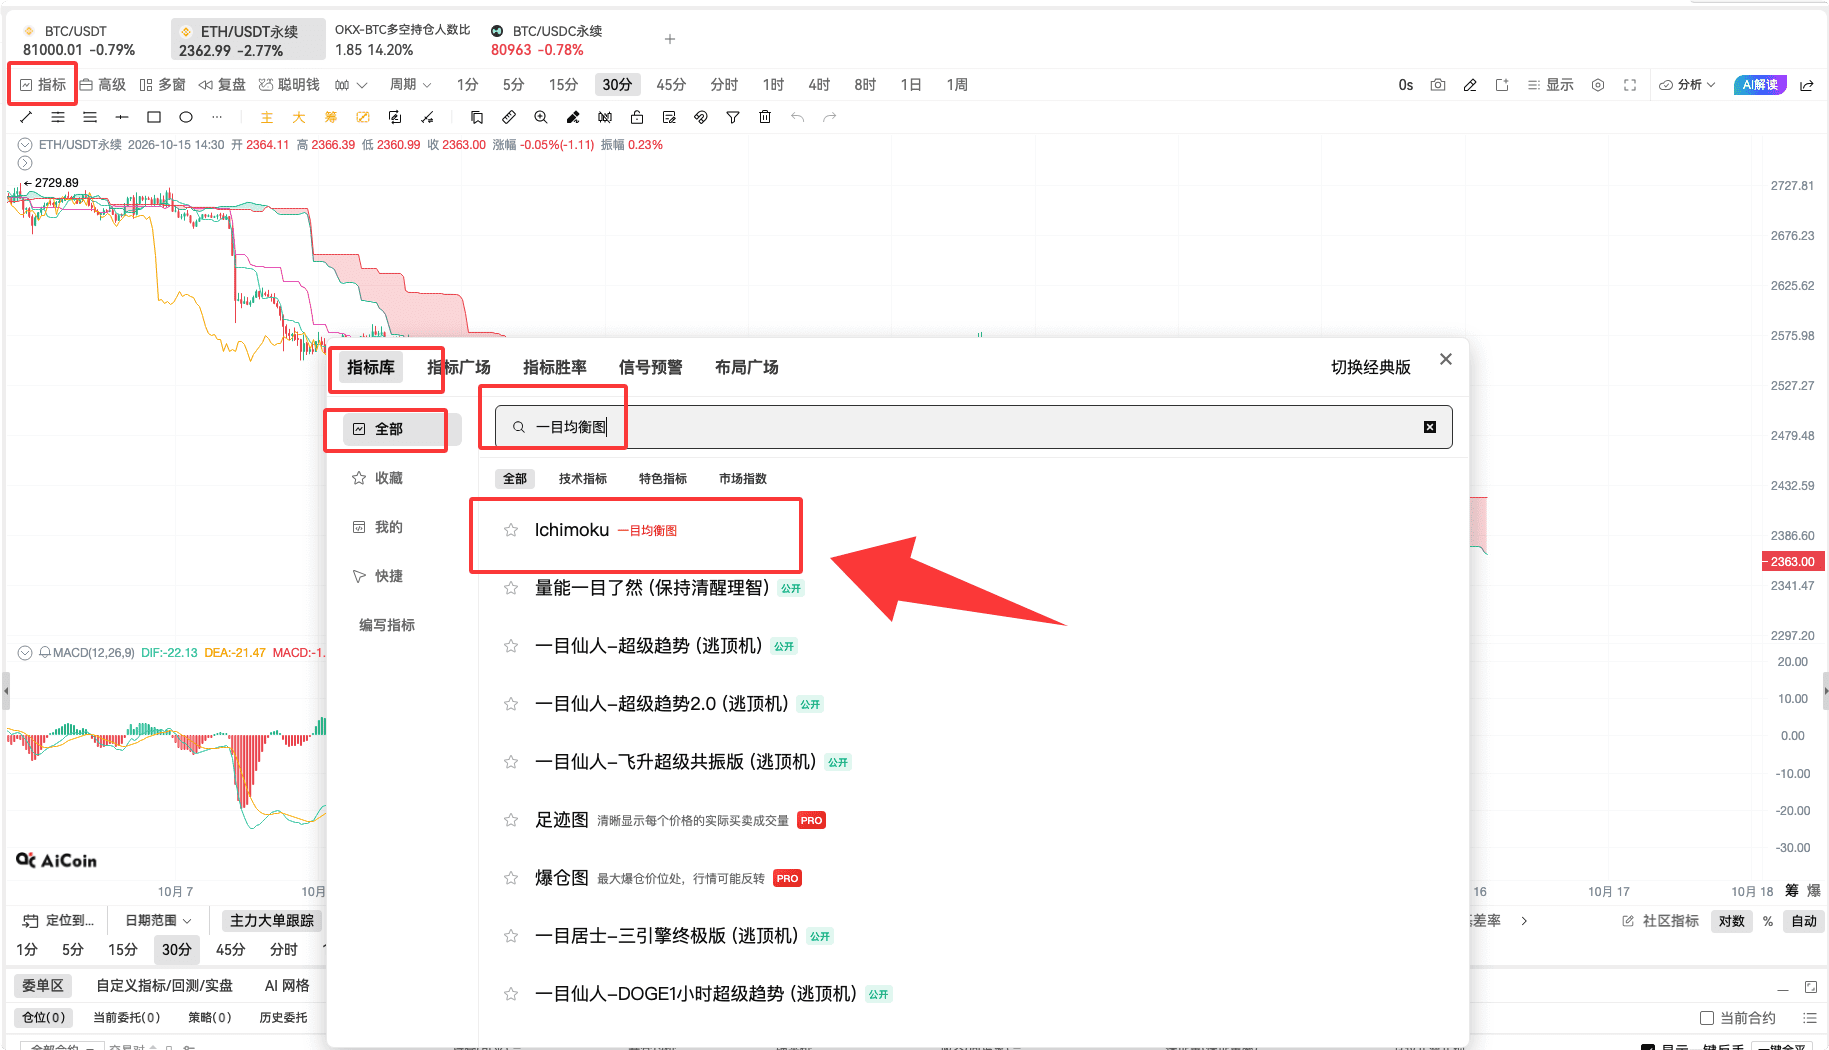Click the undo arrow in drawing toolbar
Viewport: 1829px width, 1050px height.
797,117
